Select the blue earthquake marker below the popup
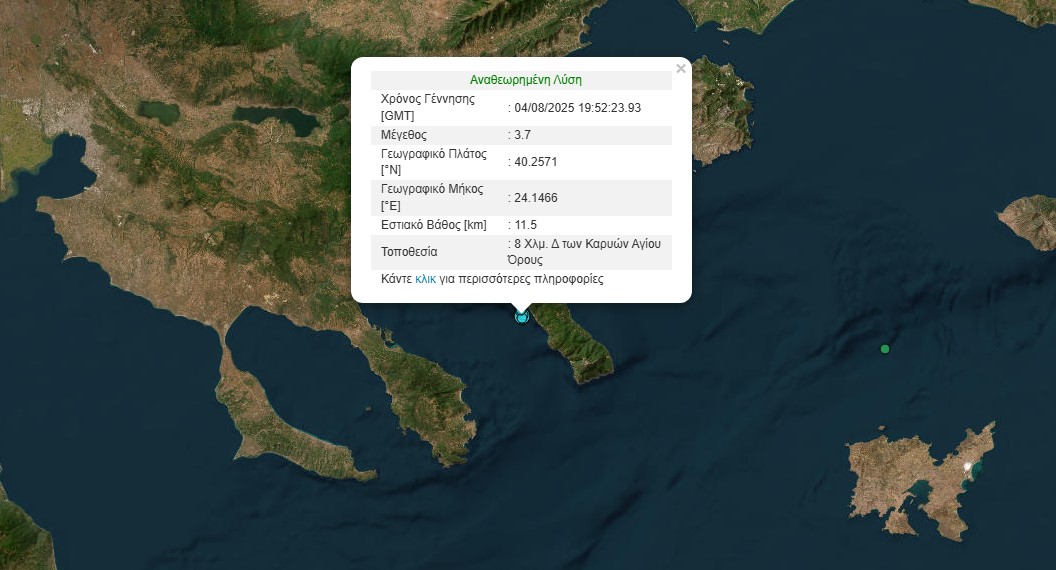The height and width of the screenshot is (570, 1056). click(521, 317)
